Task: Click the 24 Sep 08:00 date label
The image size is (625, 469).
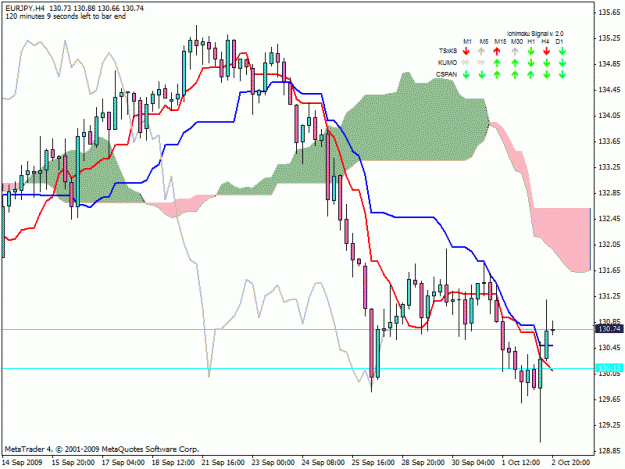Action: click(323, 463)
